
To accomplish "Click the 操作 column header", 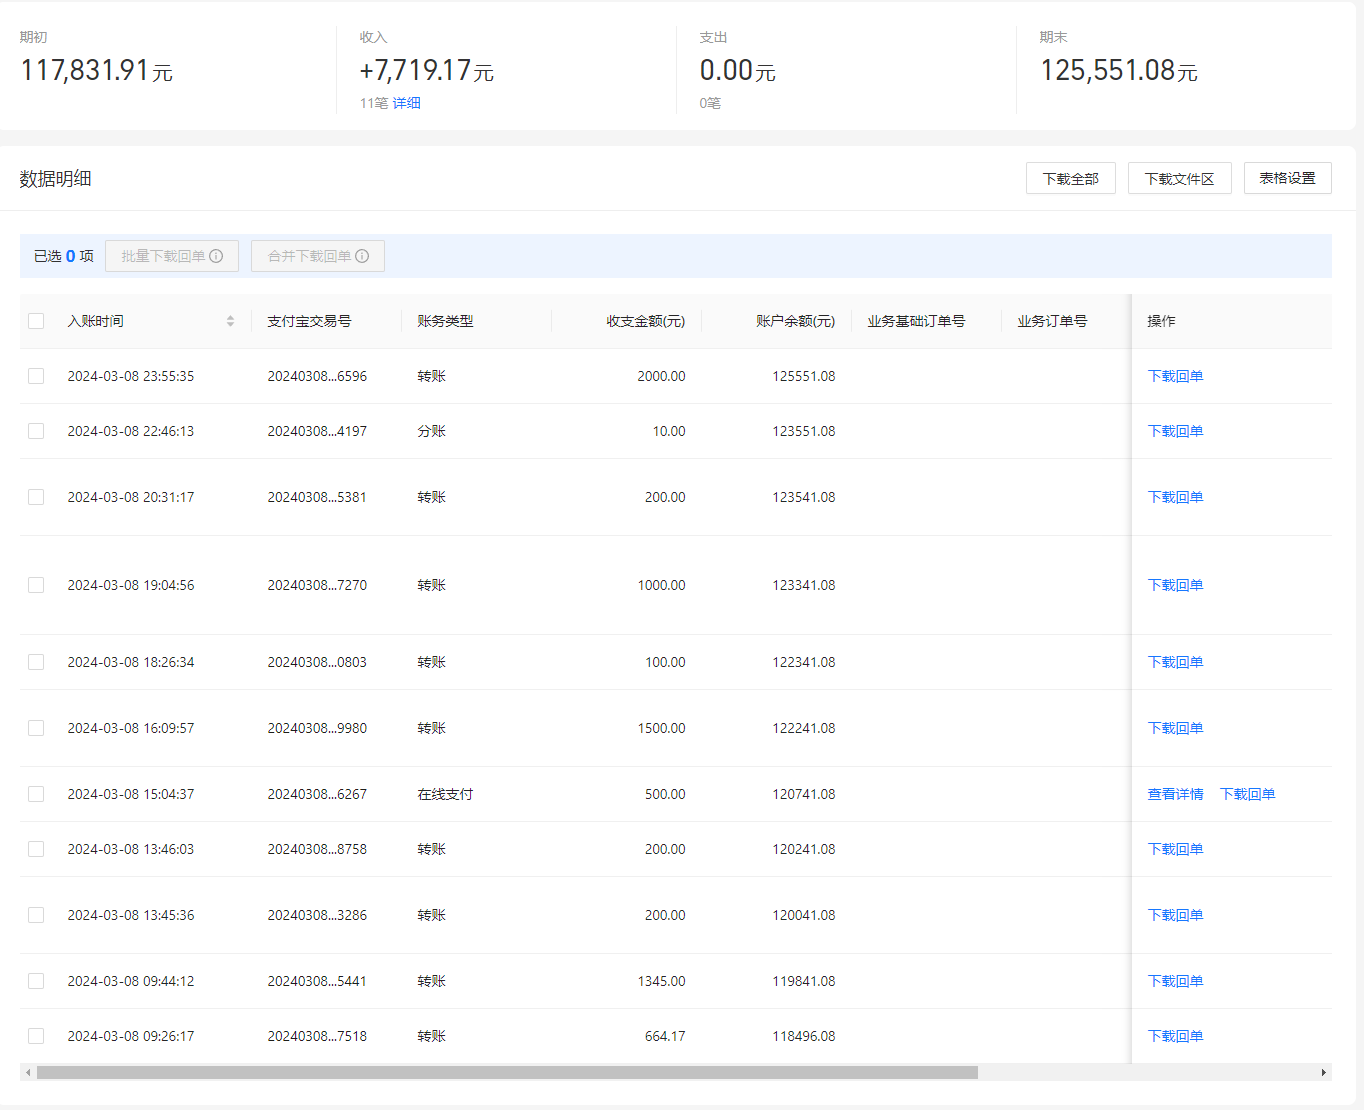I will point(1161,321).
